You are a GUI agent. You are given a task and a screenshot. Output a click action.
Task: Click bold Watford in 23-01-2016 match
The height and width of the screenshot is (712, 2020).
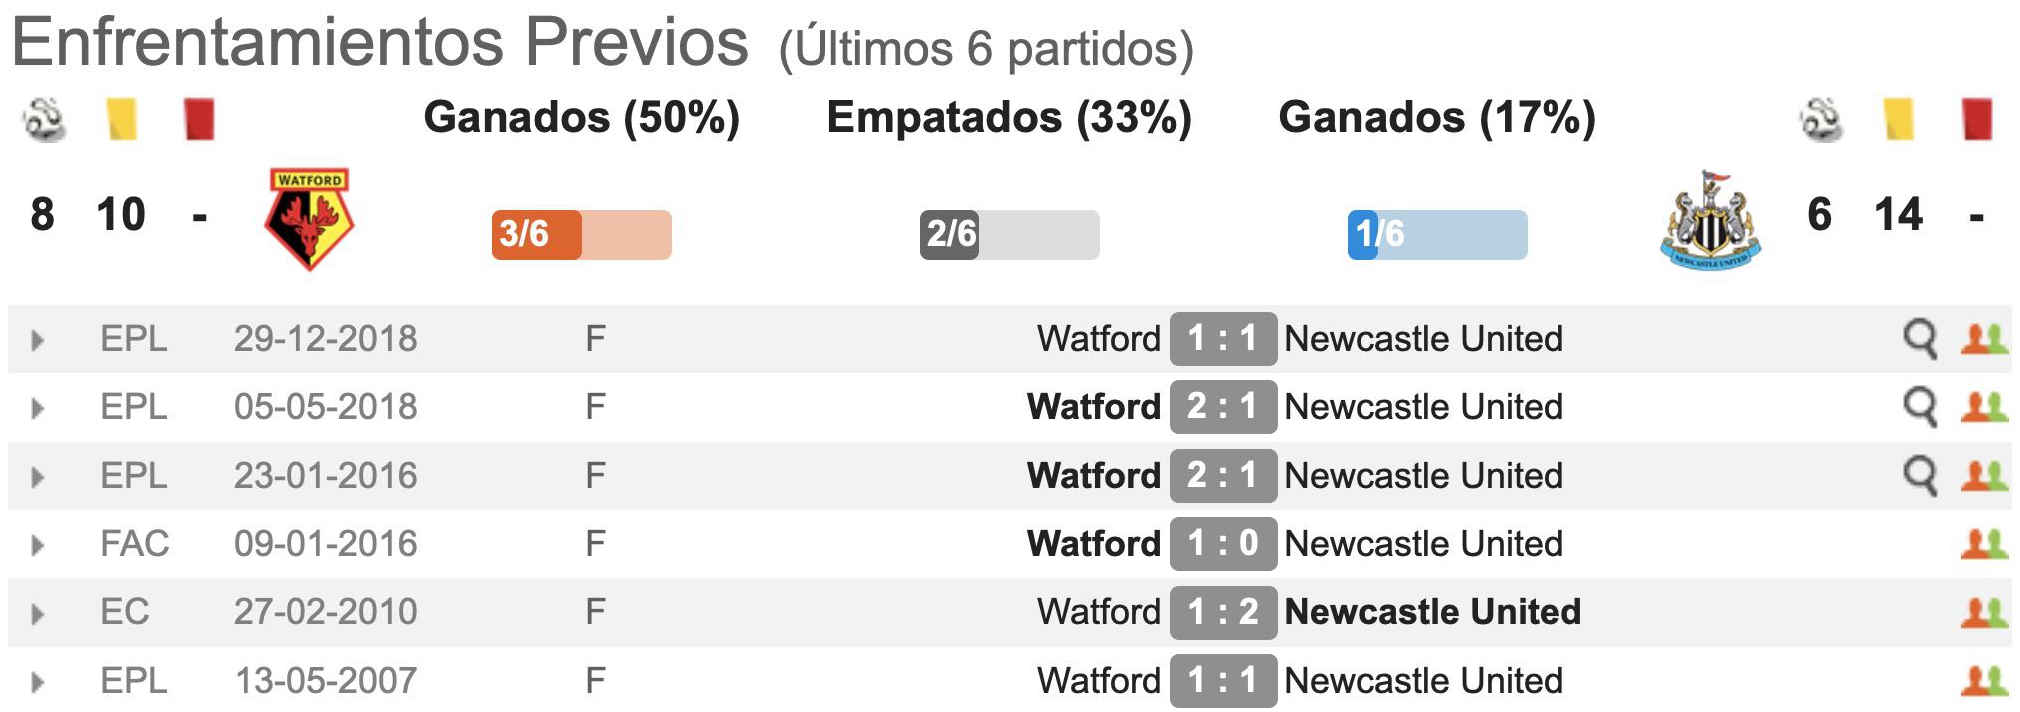coord(1094,476)
